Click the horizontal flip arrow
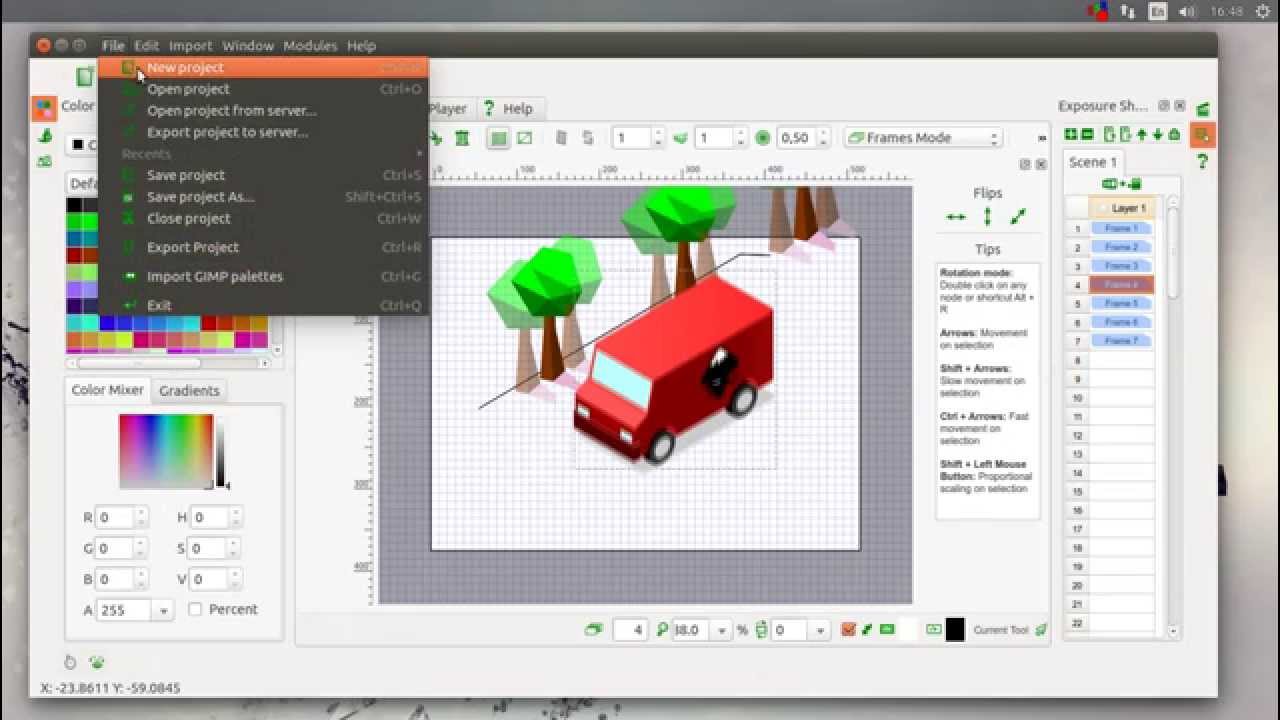 (956, 217)
